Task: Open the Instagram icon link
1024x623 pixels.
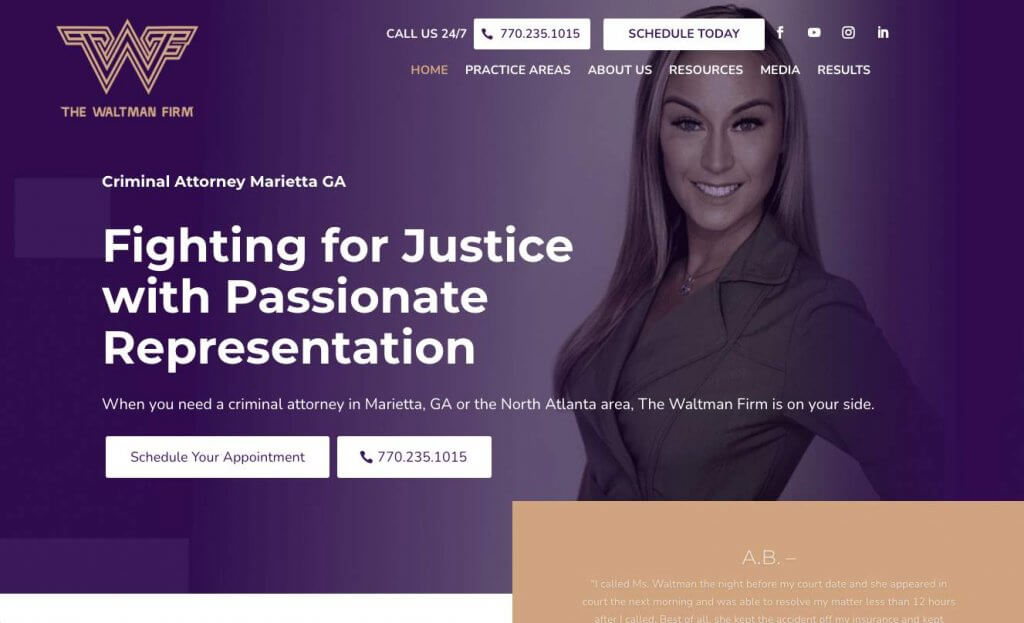Action: coord(848,33)
